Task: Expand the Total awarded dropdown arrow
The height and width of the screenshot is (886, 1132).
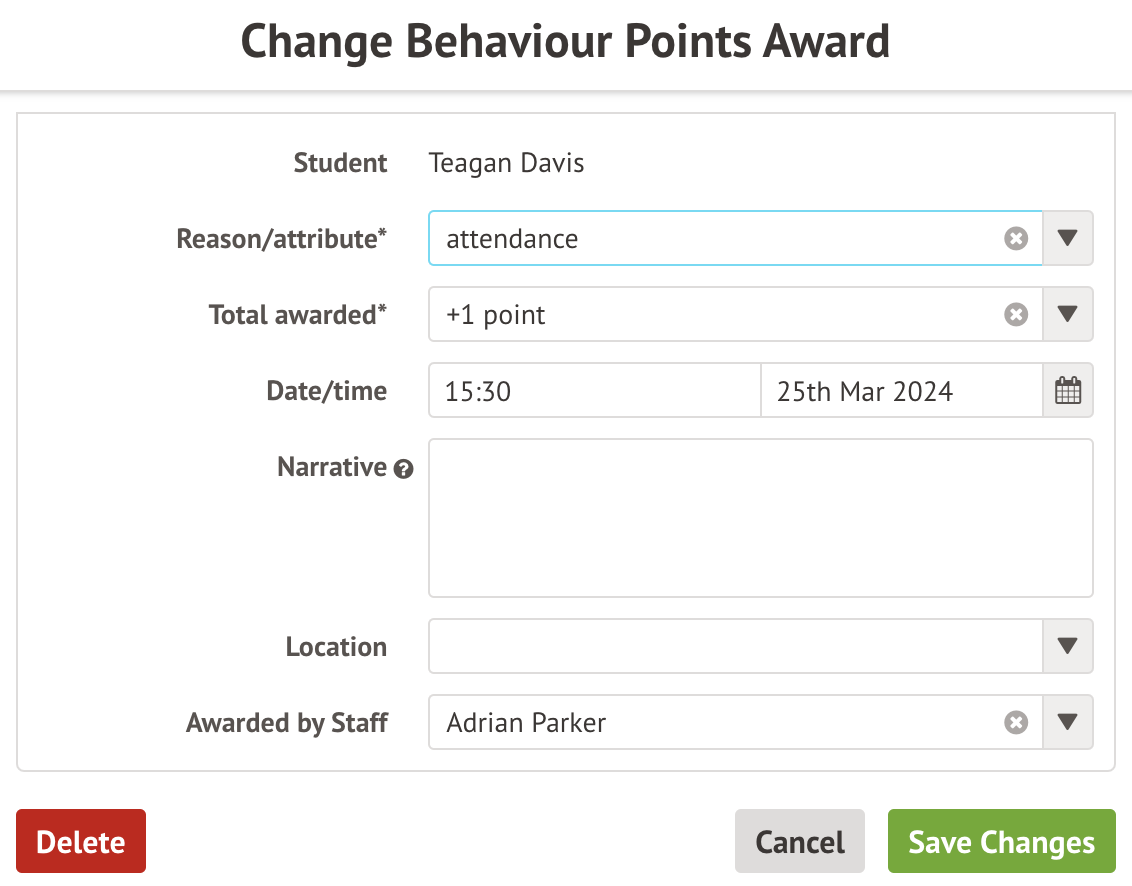Action: tap(1068, 315)
